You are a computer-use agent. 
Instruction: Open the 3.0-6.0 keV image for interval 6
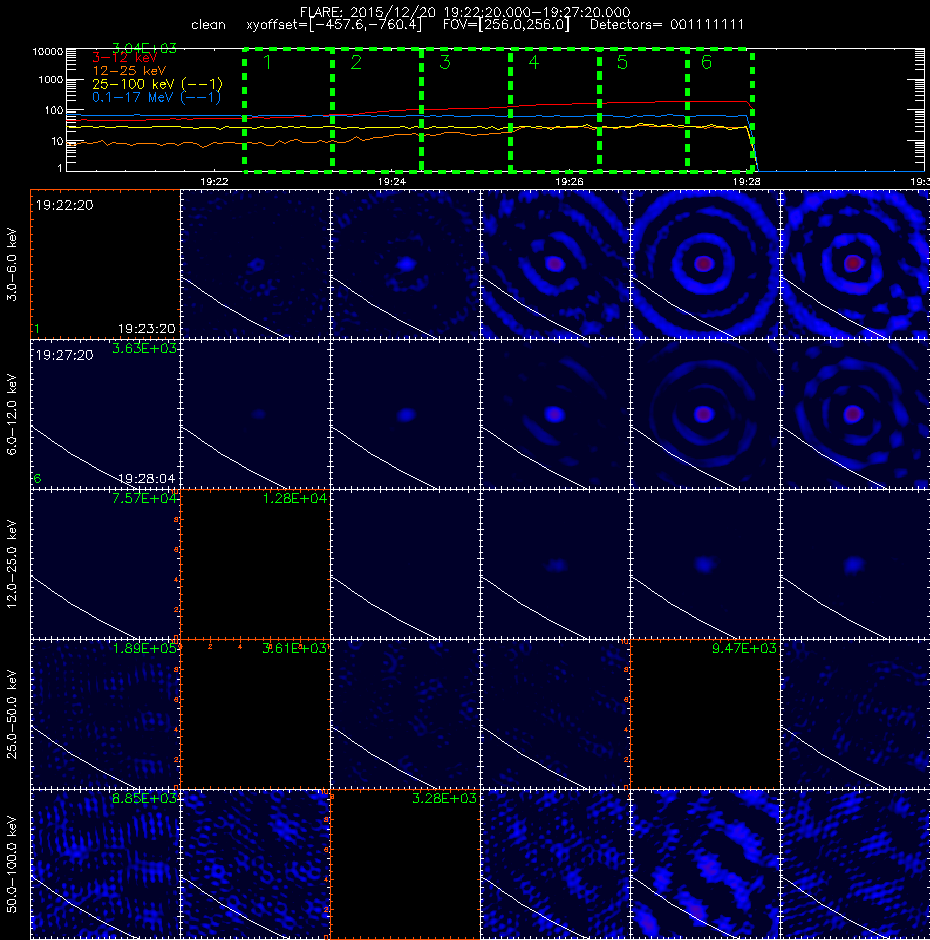click(x=856, y=264)
